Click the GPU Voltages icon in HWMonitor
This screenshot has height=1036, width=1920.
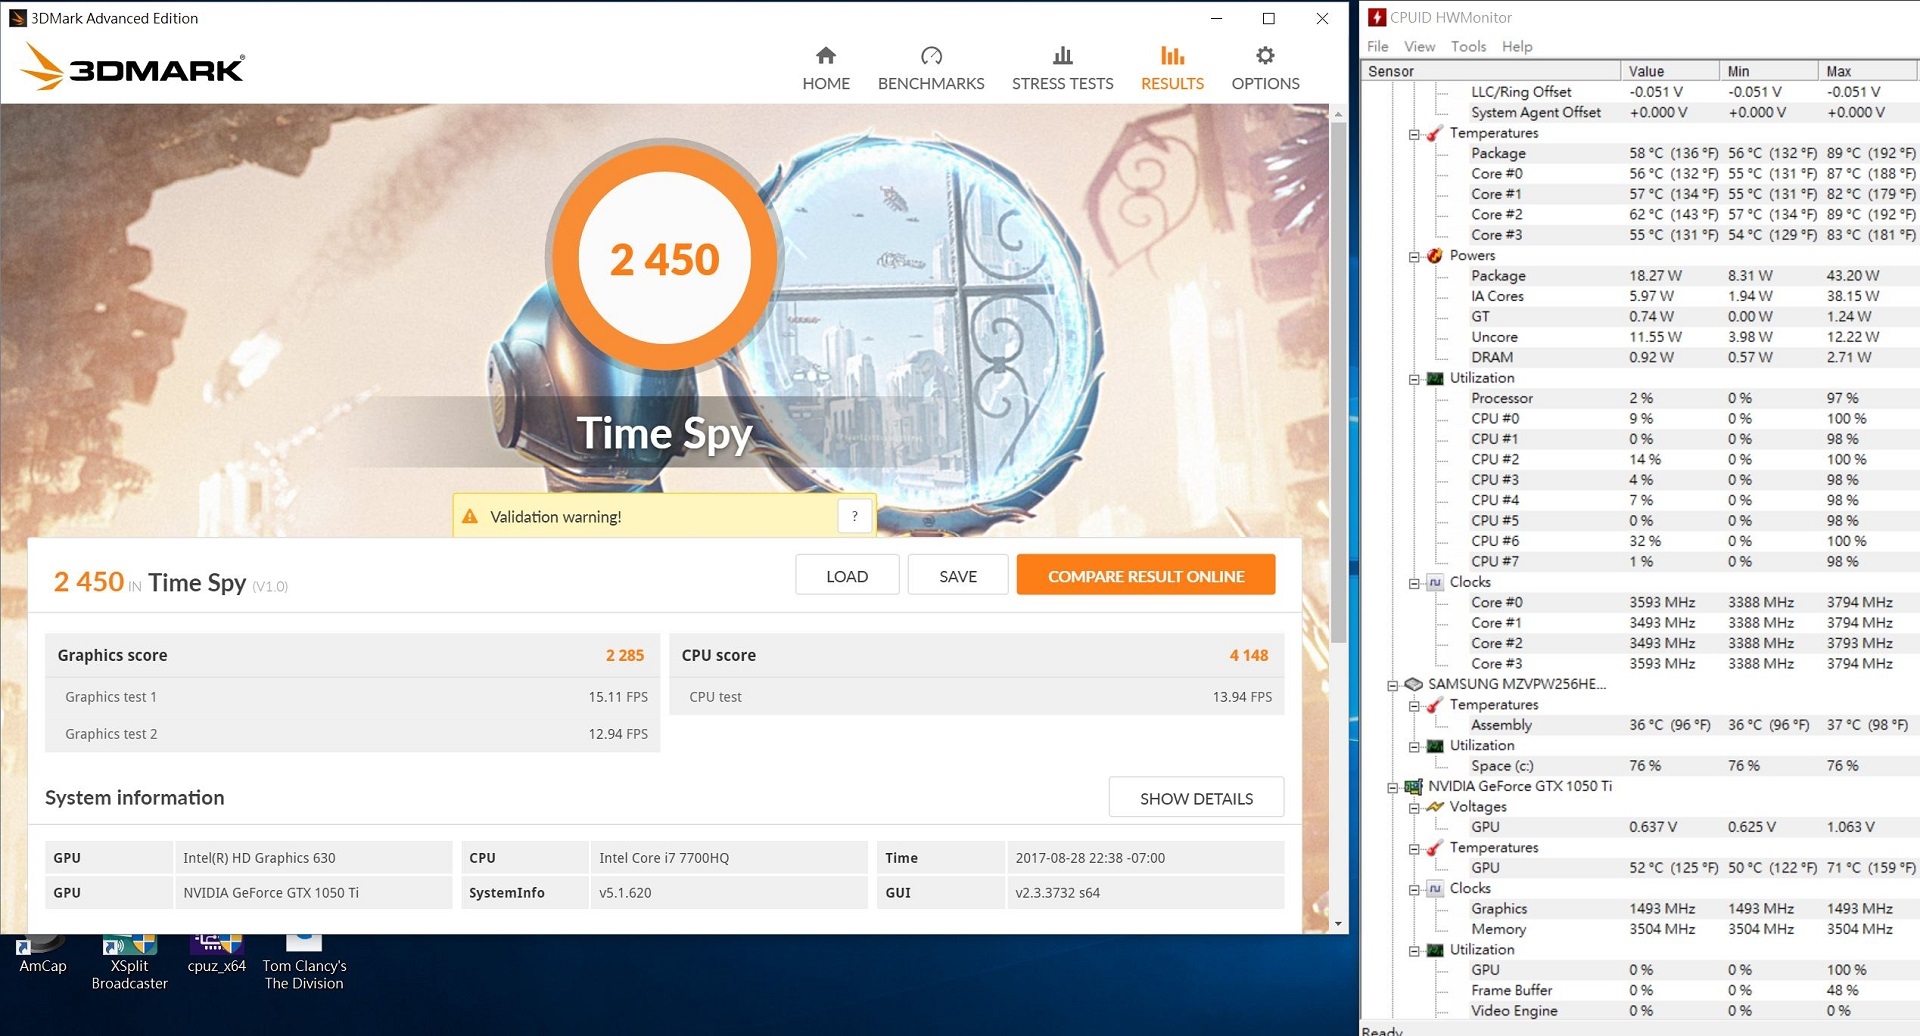click(x=1435, y=806)
